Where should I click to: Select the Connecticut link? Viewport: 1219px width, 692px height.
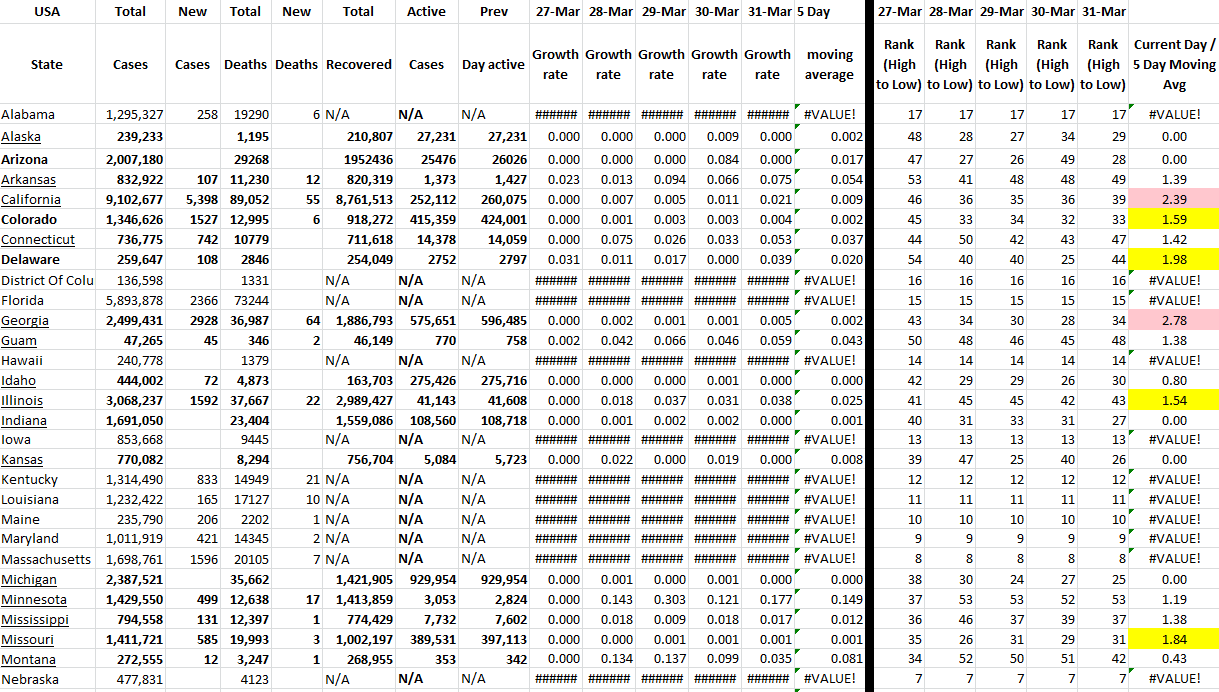coord(38,240)
